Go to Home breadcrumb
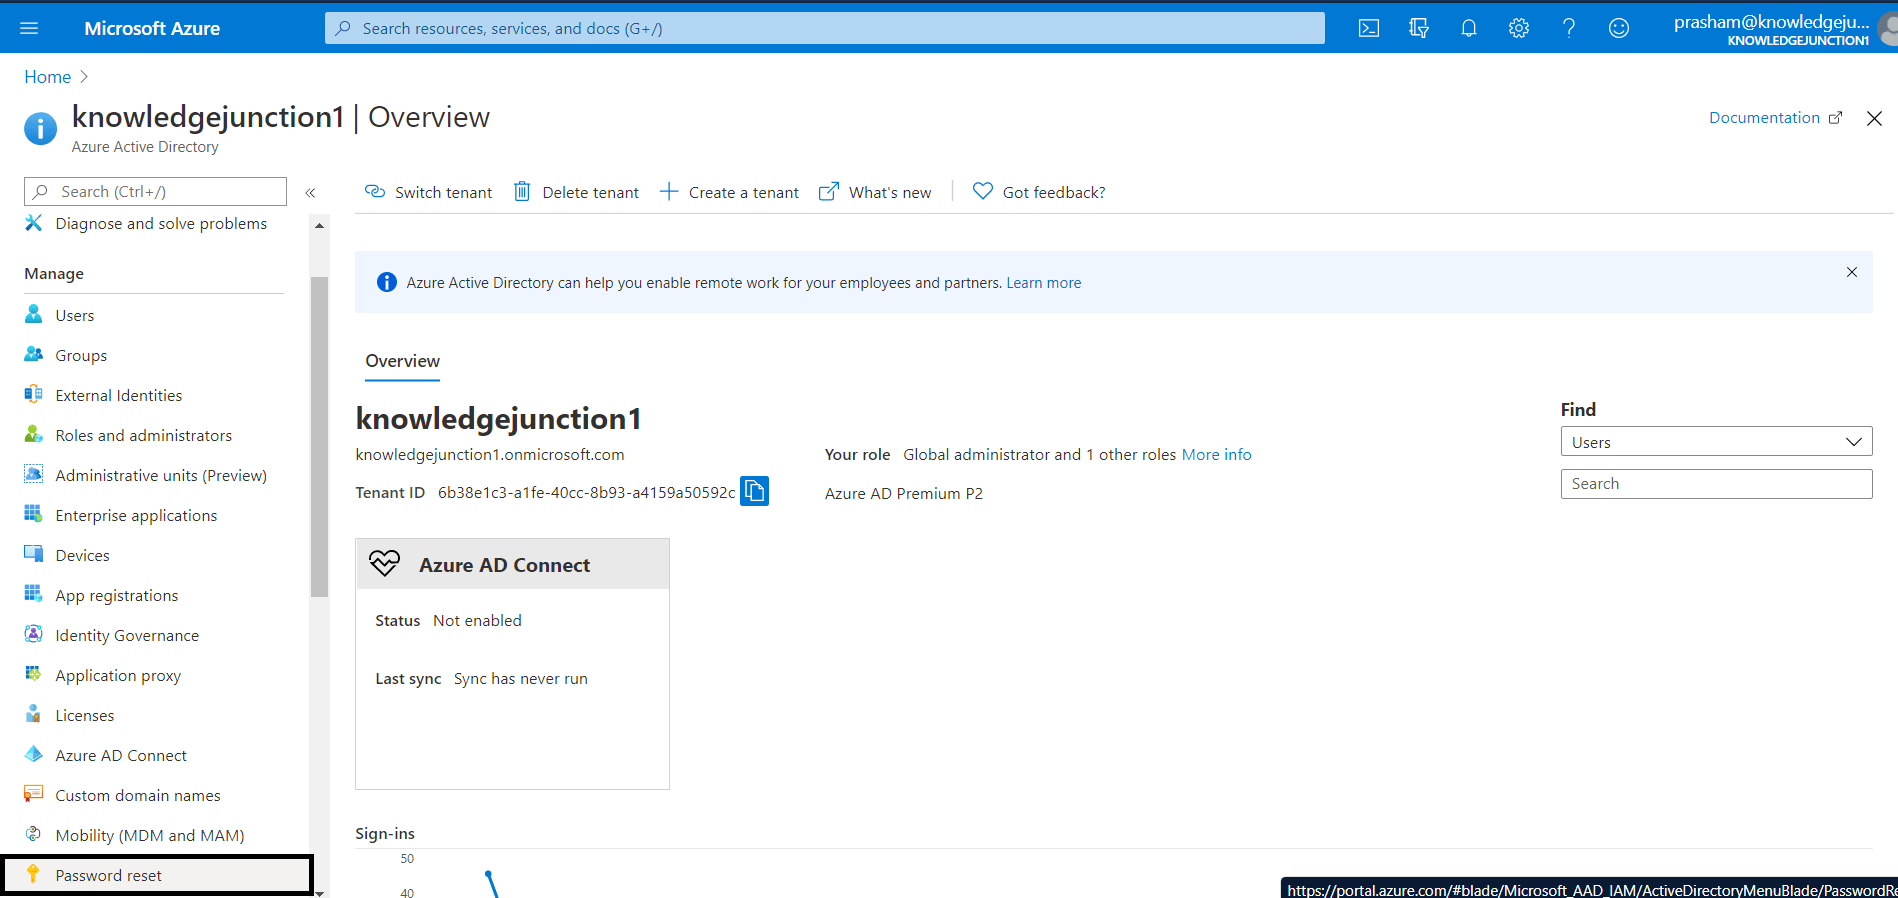The height and width of the screenshot is (898, 1898). pos(47,77)
